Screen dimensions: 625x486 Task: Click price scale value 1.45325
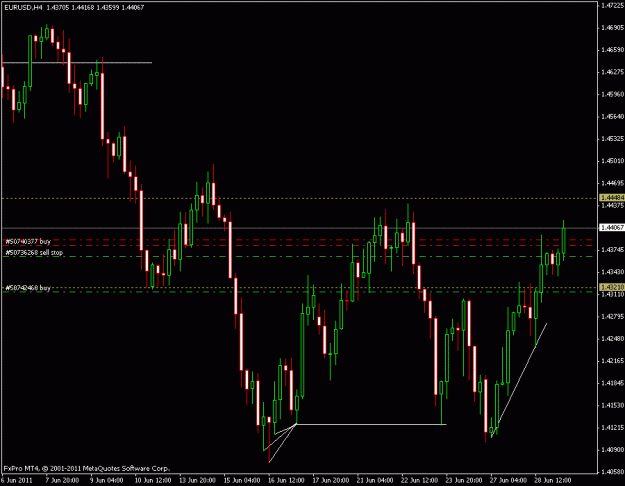point(612,139)
